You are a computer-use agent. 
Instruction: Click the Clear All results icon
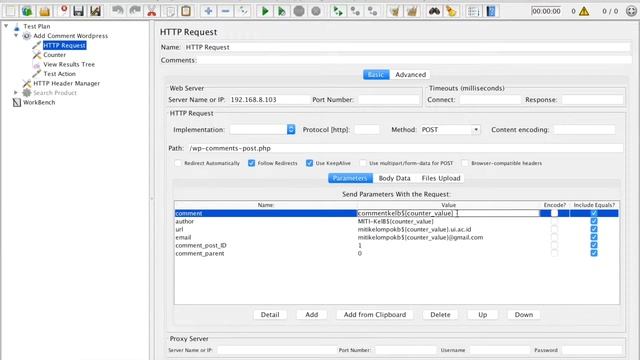pos(411,11)
